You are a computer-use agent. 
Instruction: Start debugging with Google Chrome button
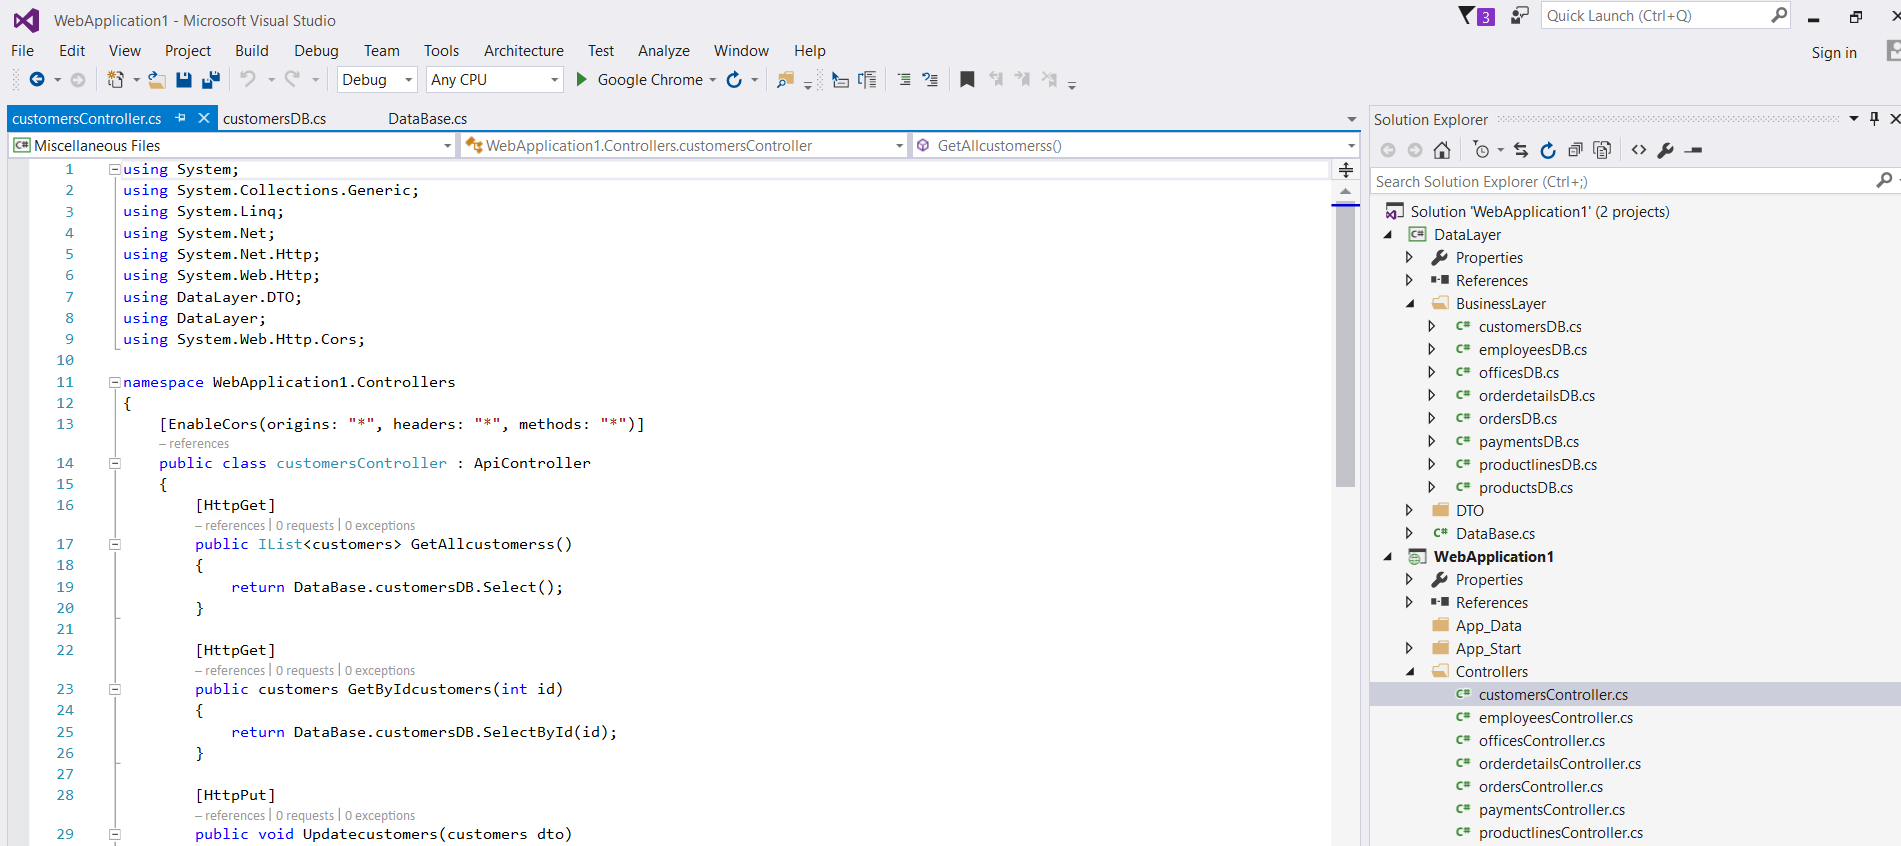pos(639,80)
